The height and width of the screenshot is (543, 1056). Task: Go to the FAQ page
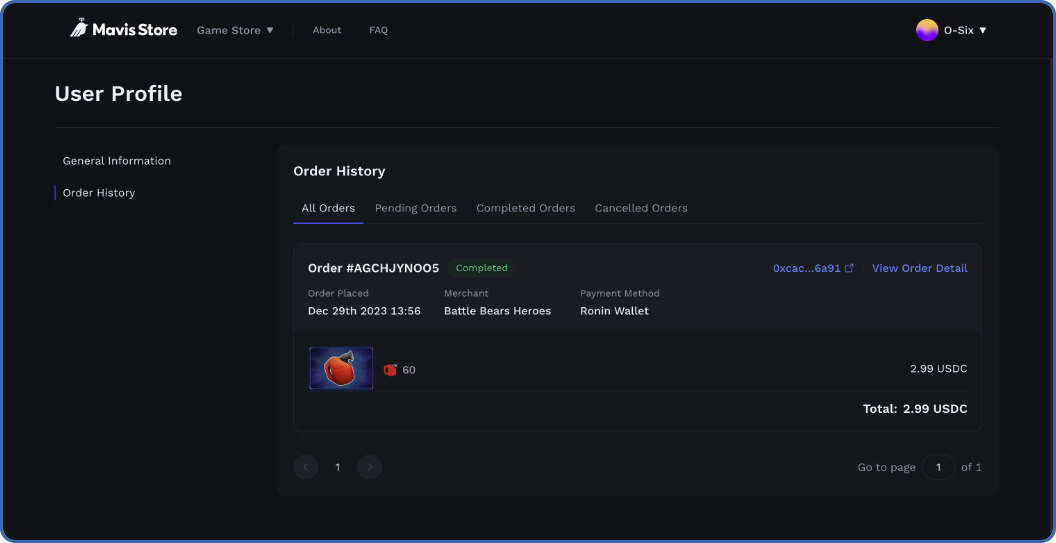pyautogui.click(x=378, y=30)
